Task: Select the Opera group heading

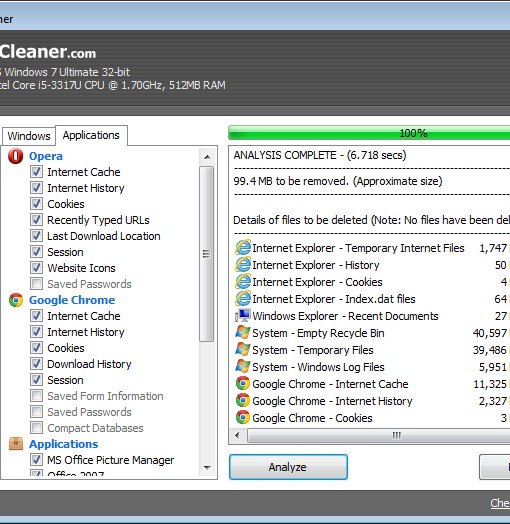Action: point(46,156)
